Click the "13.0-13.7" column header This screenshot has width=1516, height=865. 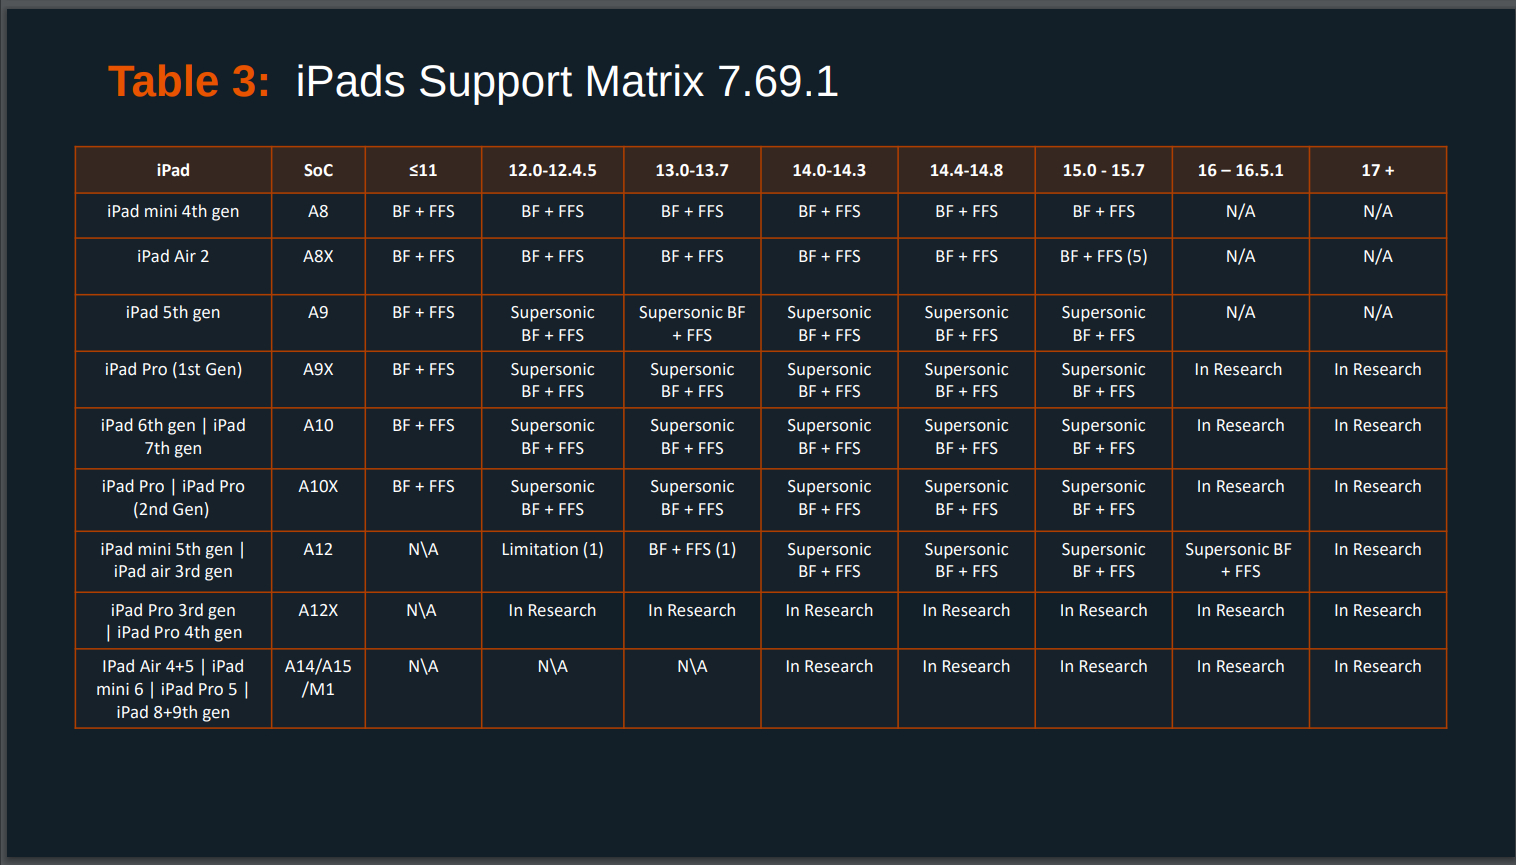(x=692, y=170)
